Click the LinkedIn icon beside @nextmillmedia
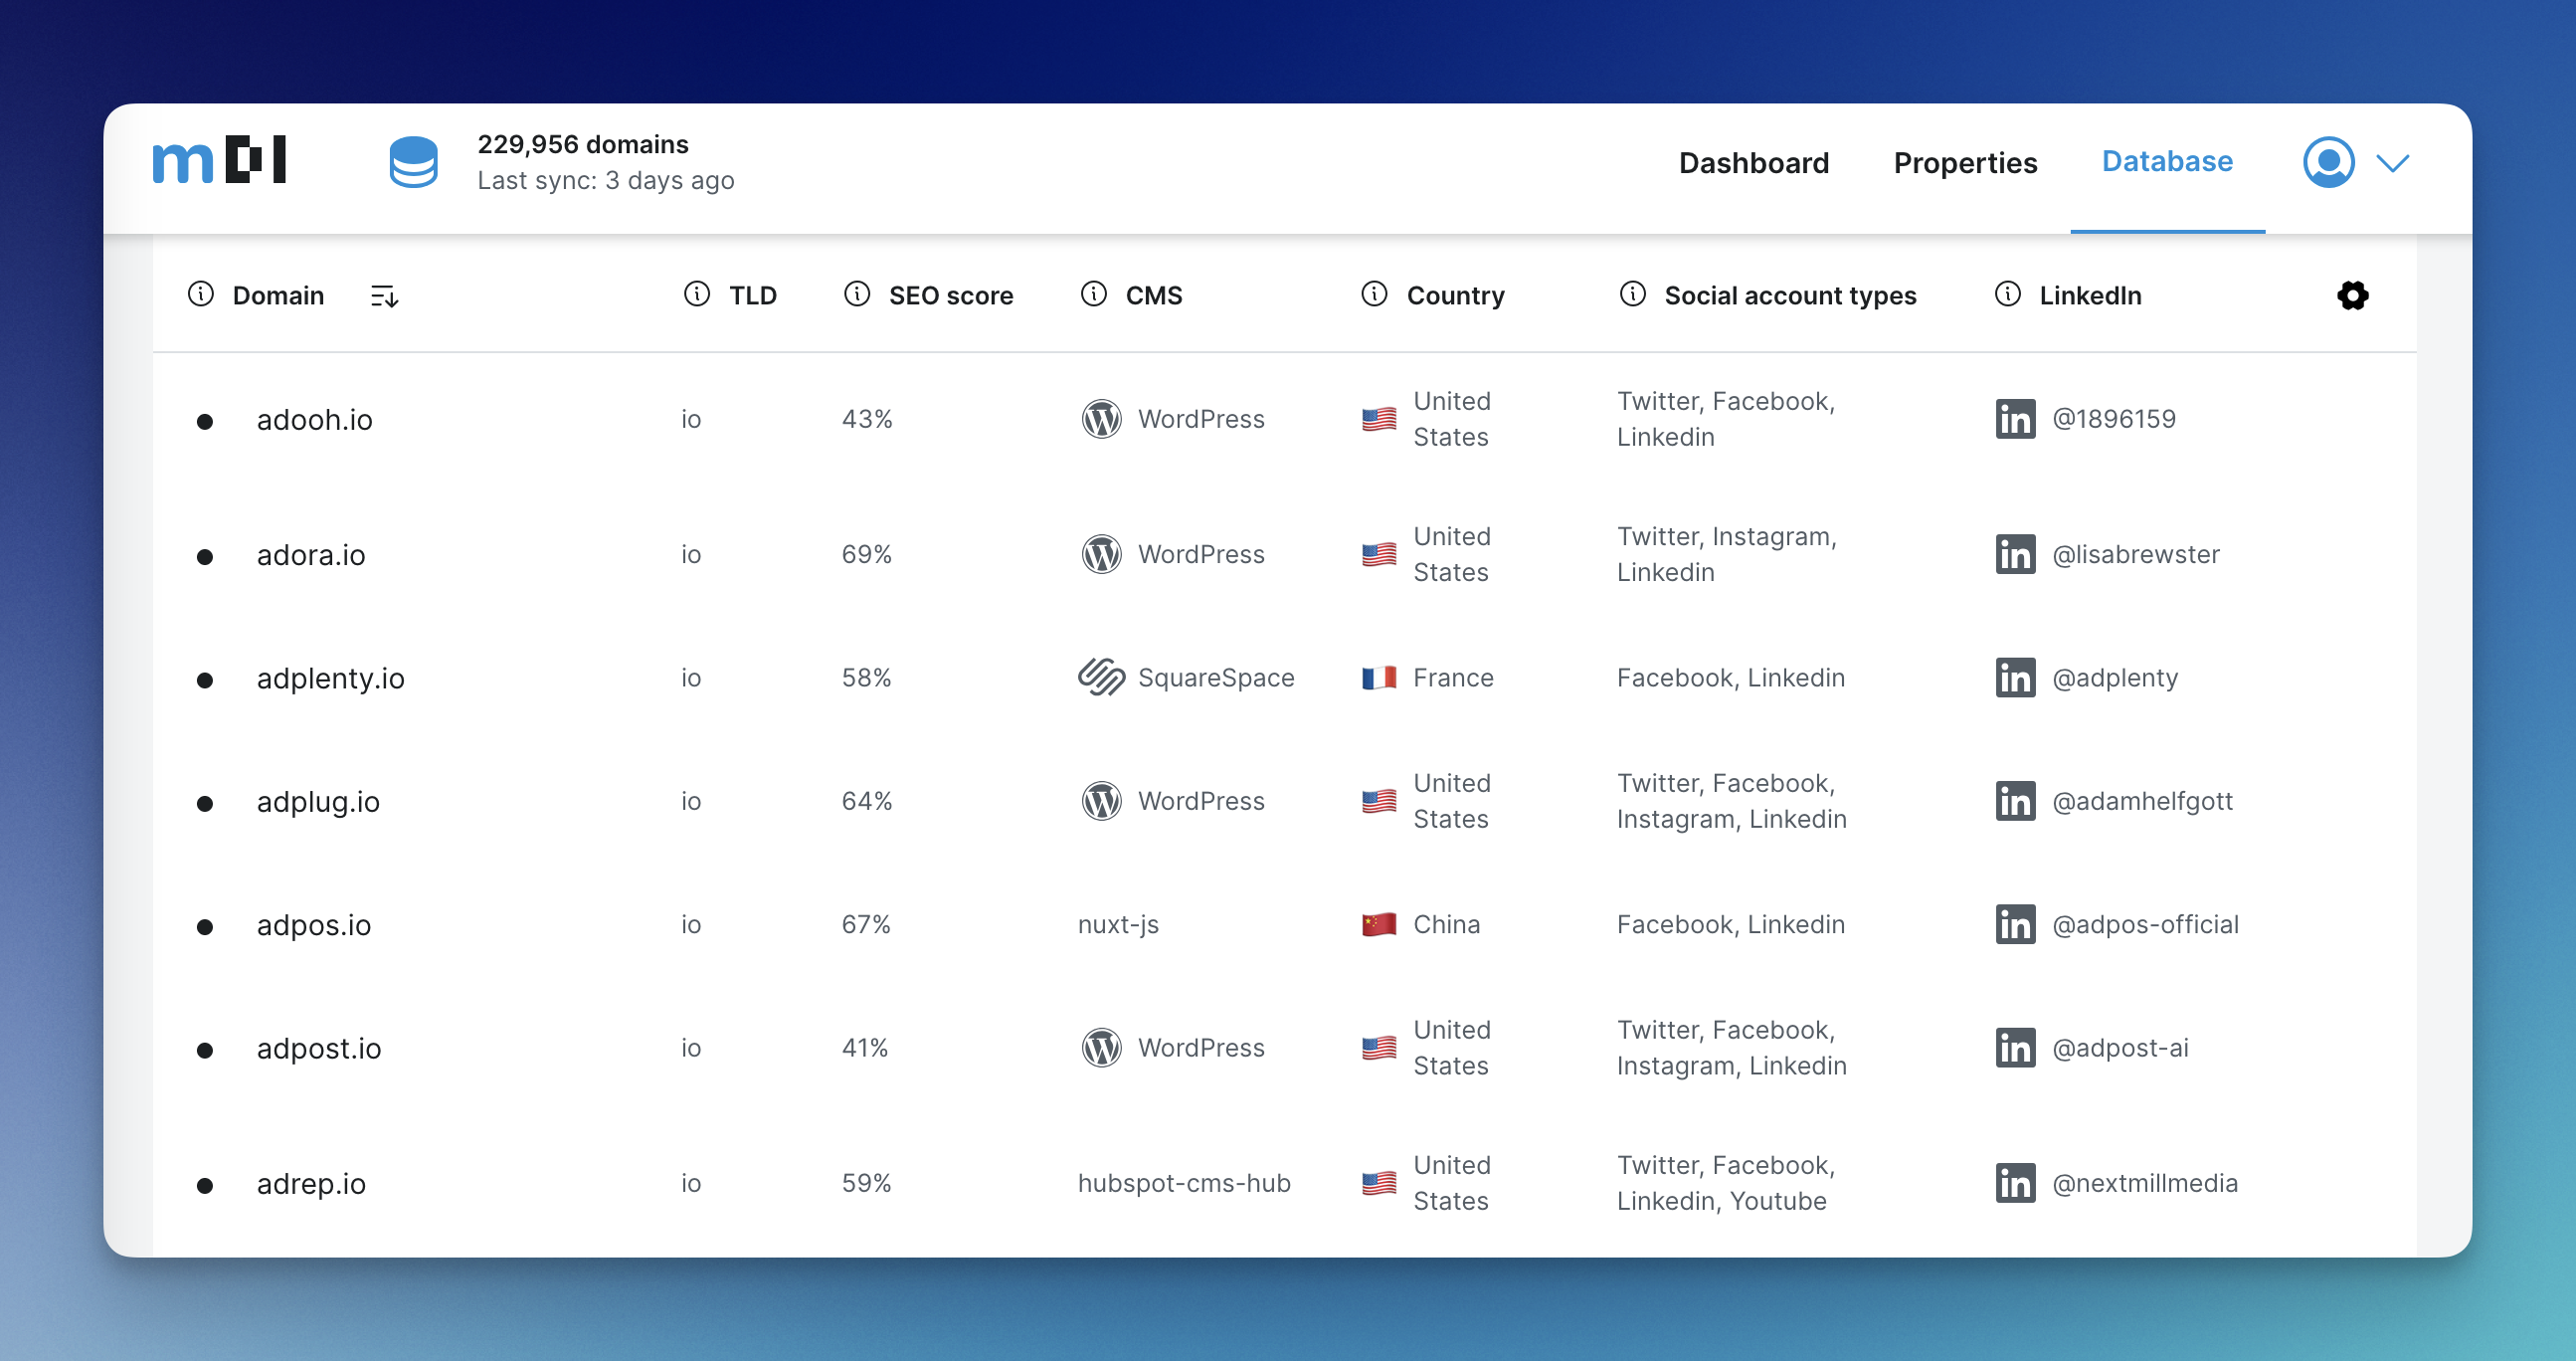Viewport: 2576px width, 1361px height. 2015,1183
